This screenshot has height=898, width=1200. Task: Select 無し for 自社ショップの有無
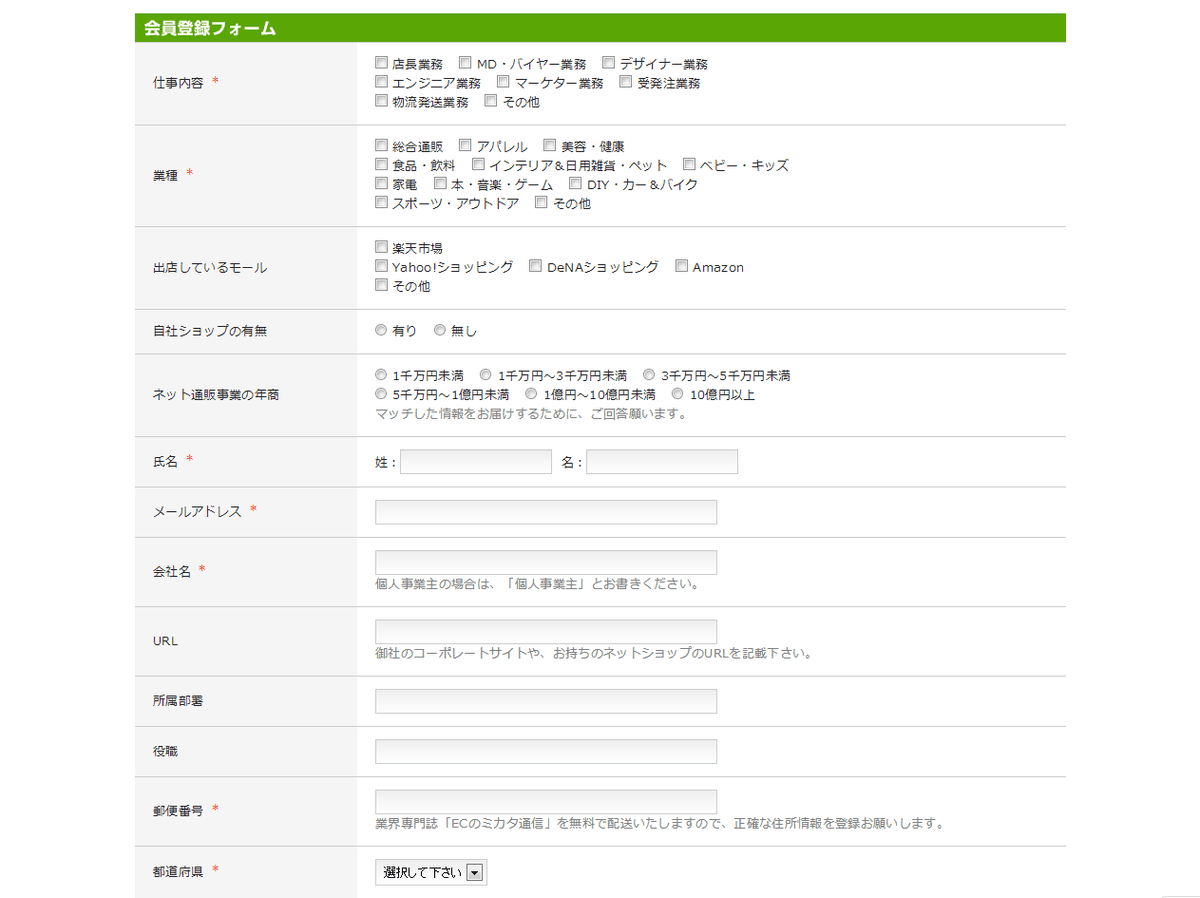tap(439, 330)
